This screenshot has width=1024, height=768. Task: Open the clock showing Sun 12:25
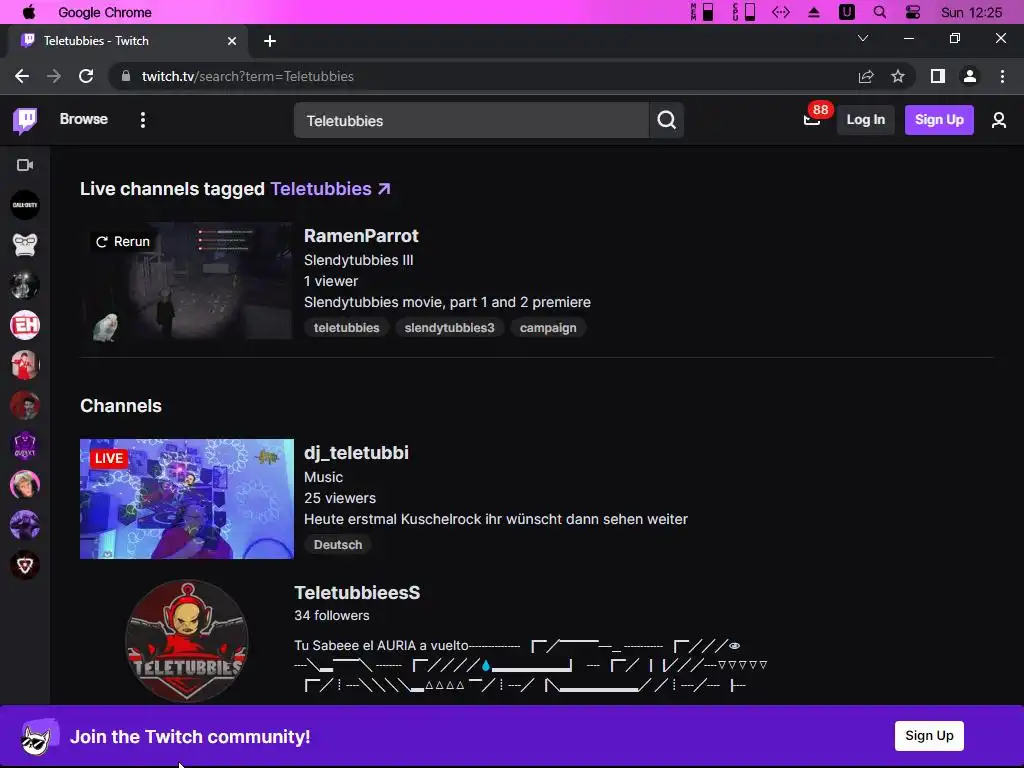tap(971, 12)
